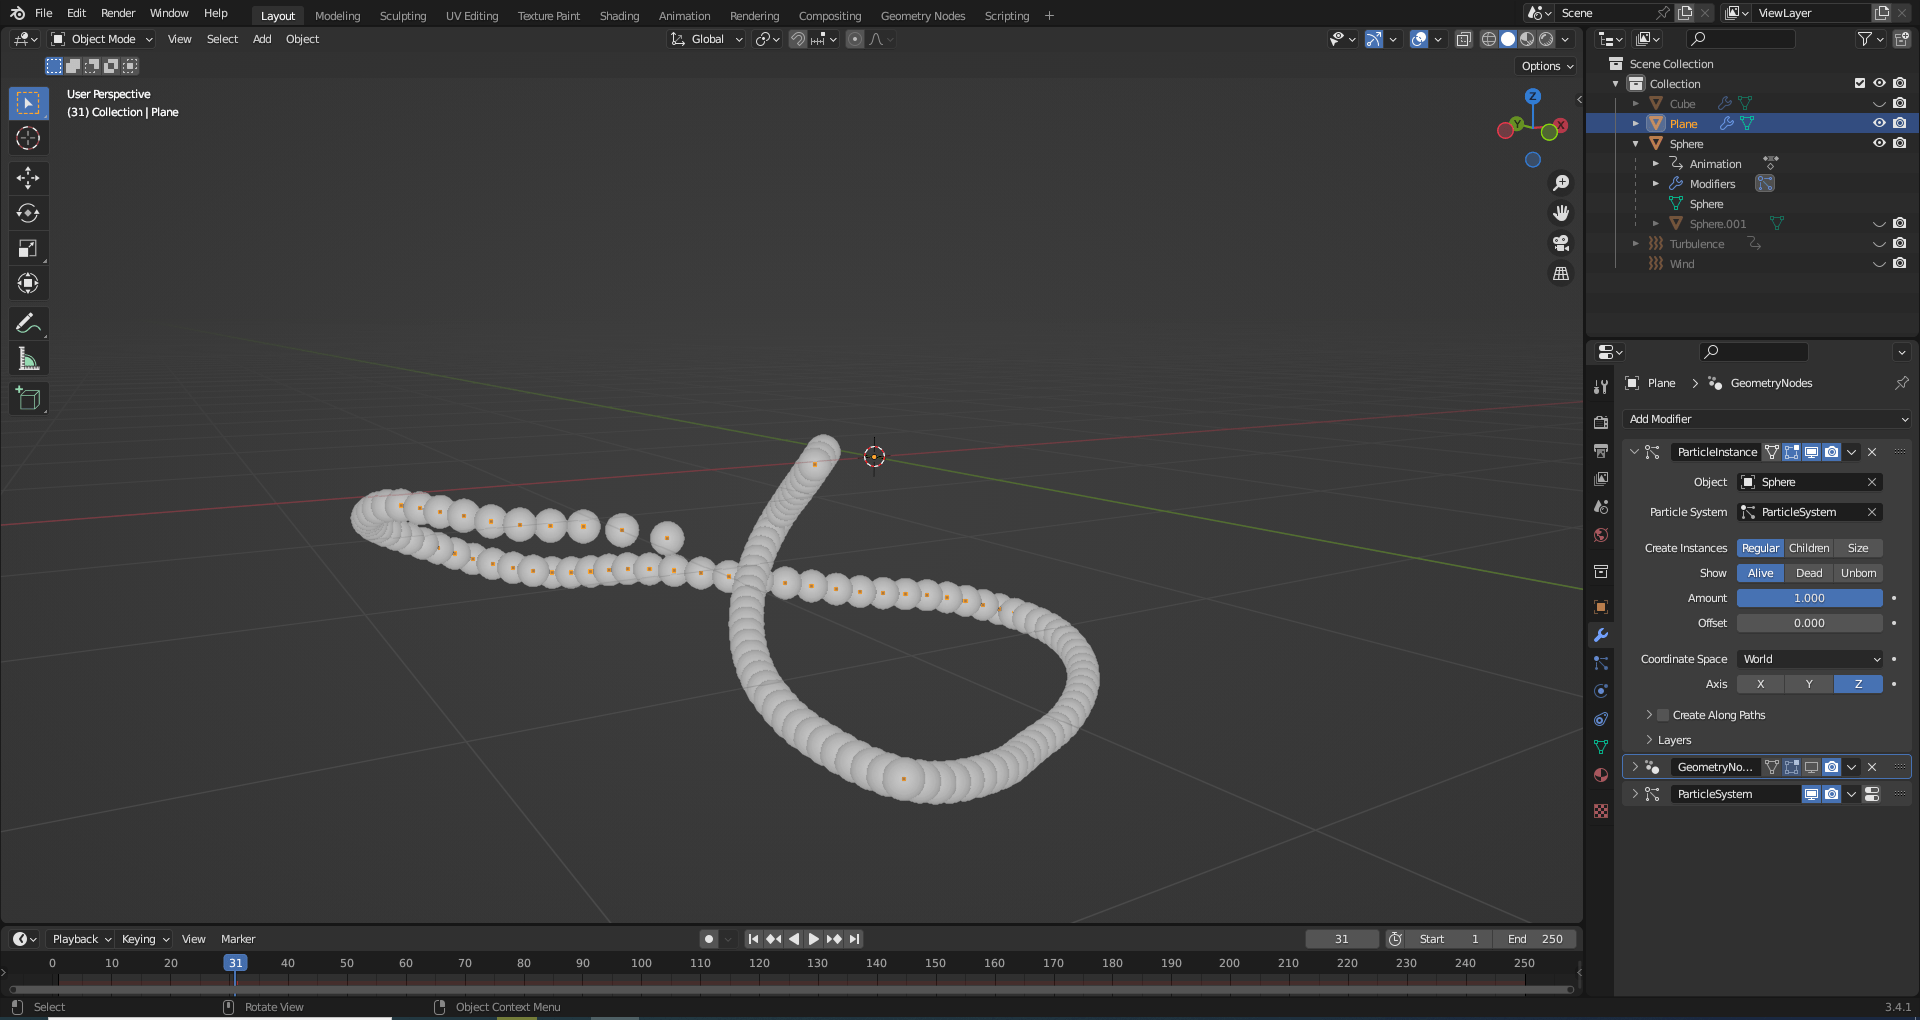Switch to the Scripting workspace tab
This screenshot has width=1920, height=1020.
(1006, 15)
